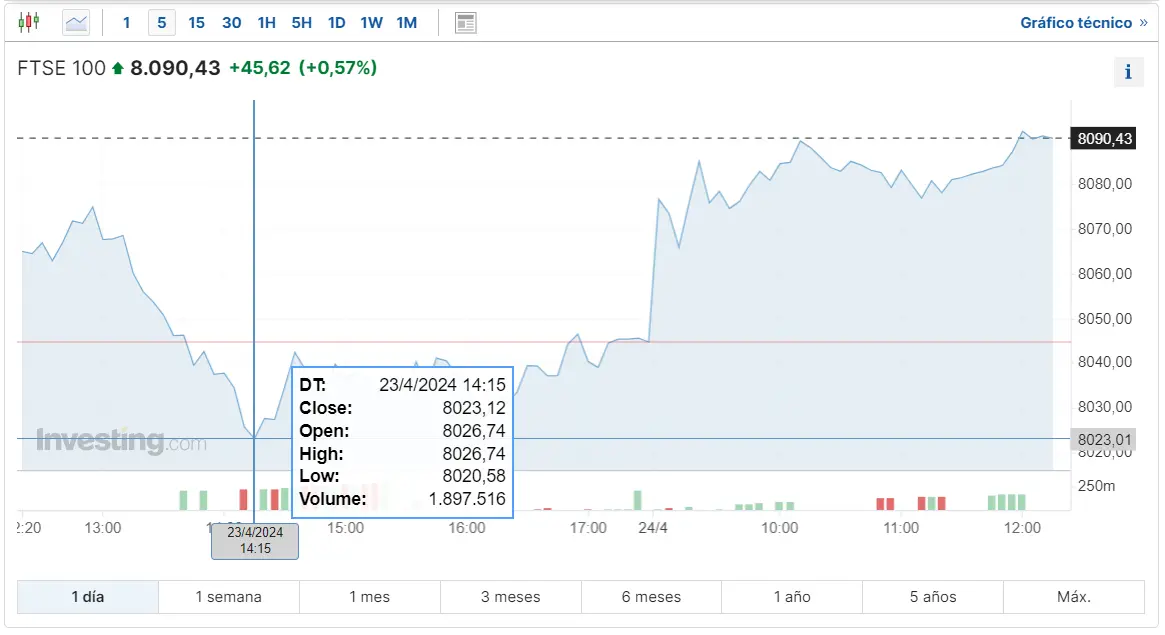The image size is (1165, 635).
Task: Open the 1 semana range tab
Action: coord(228,597)
